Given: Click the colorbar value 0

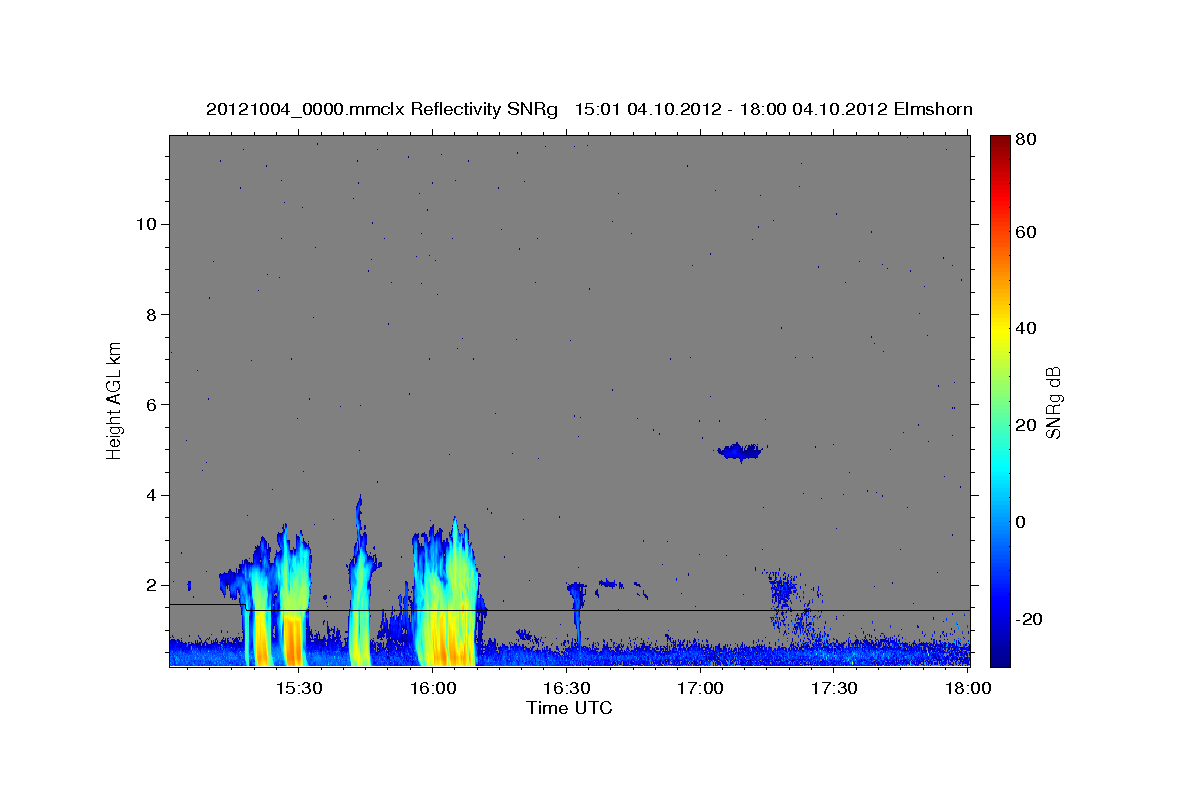Looking at the screenshot, I should tap(1020, 522).
